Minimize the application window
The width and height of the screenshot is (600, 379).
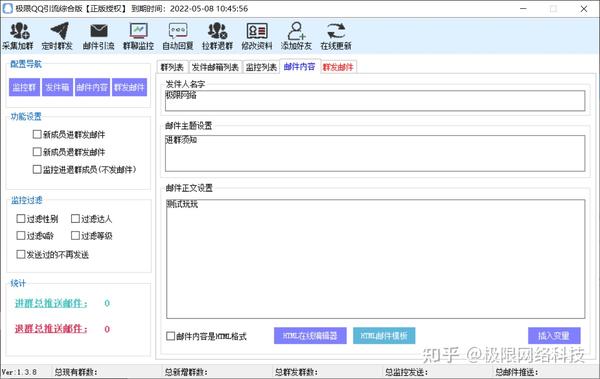[523, 8]
